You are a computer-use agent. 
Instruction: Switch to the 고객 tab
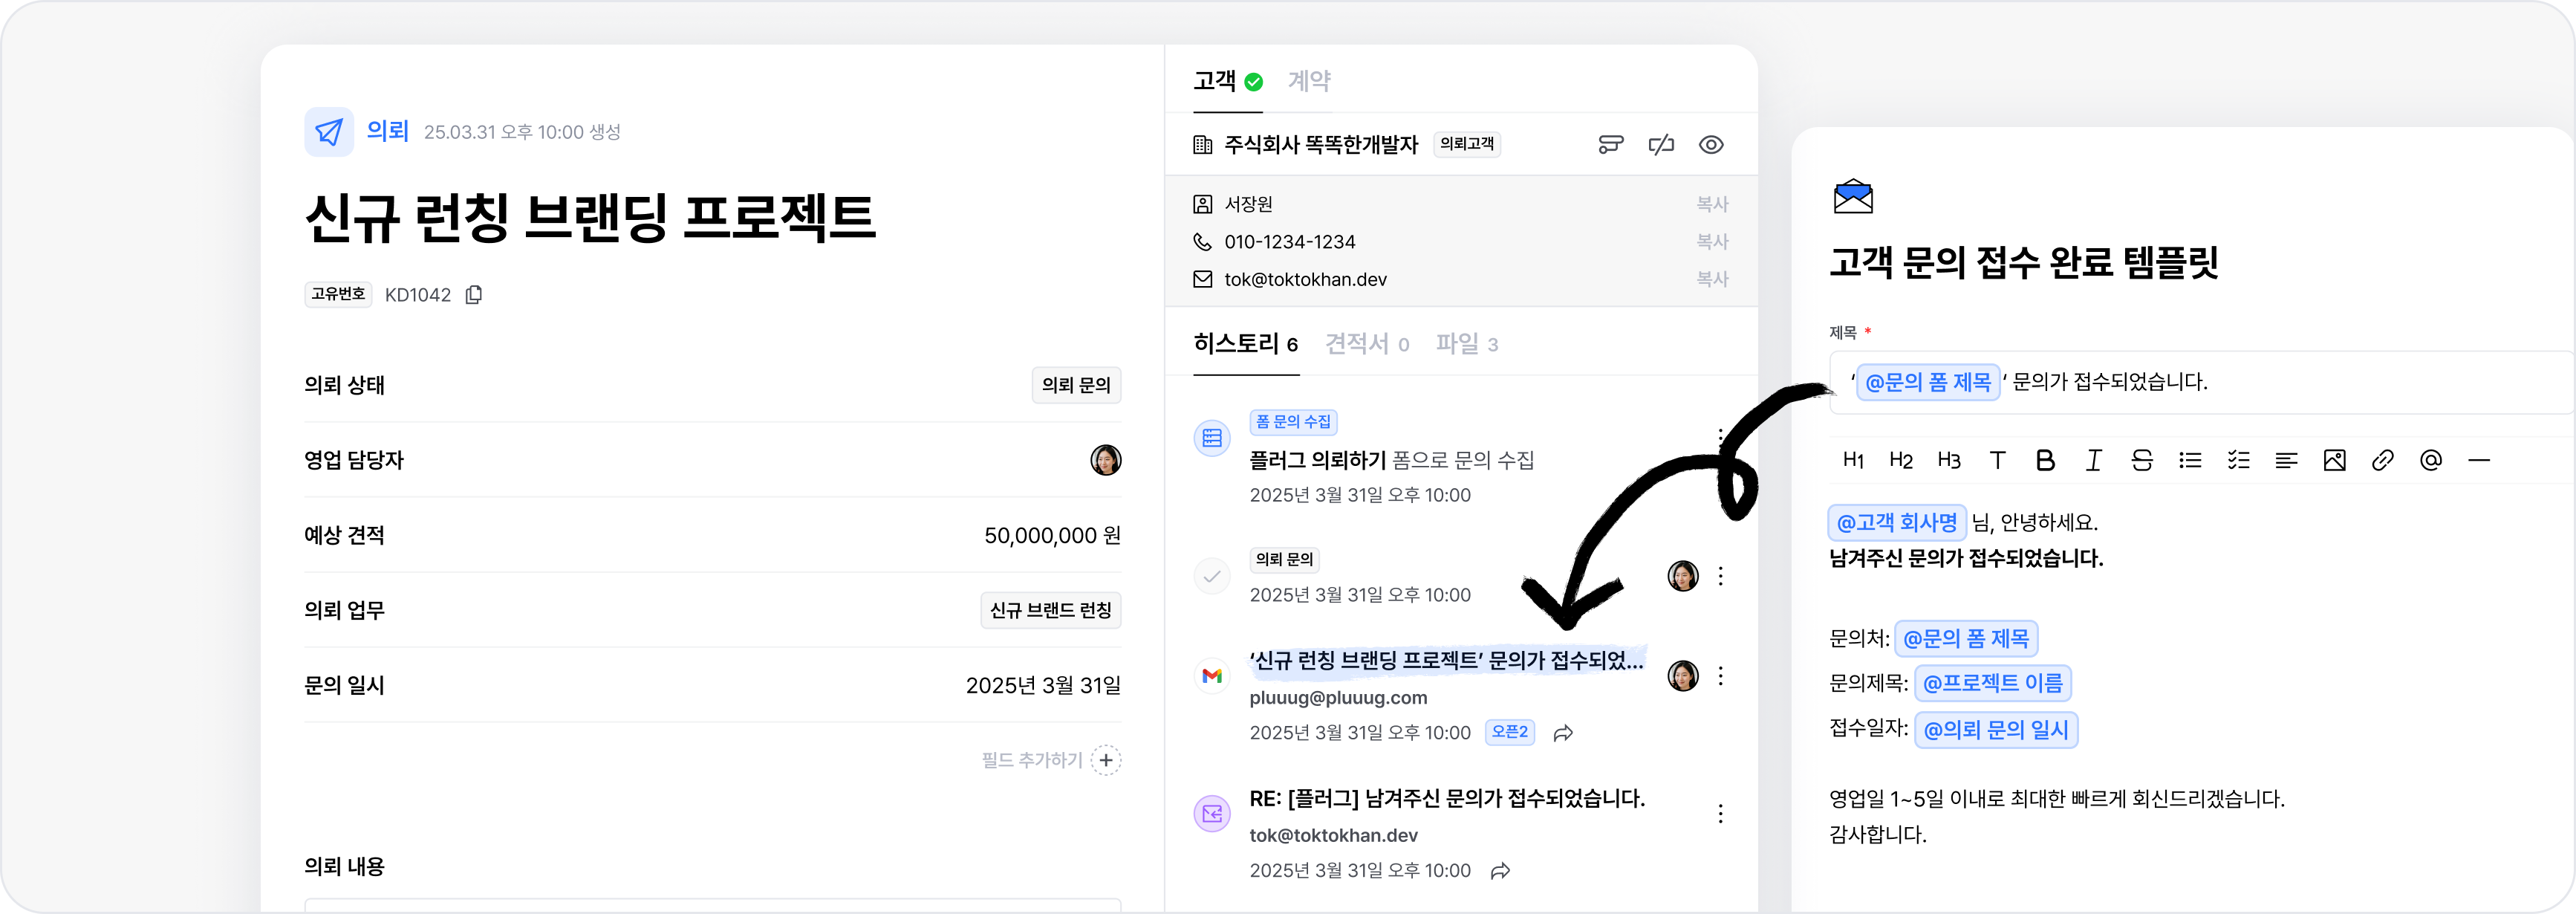1228,81
